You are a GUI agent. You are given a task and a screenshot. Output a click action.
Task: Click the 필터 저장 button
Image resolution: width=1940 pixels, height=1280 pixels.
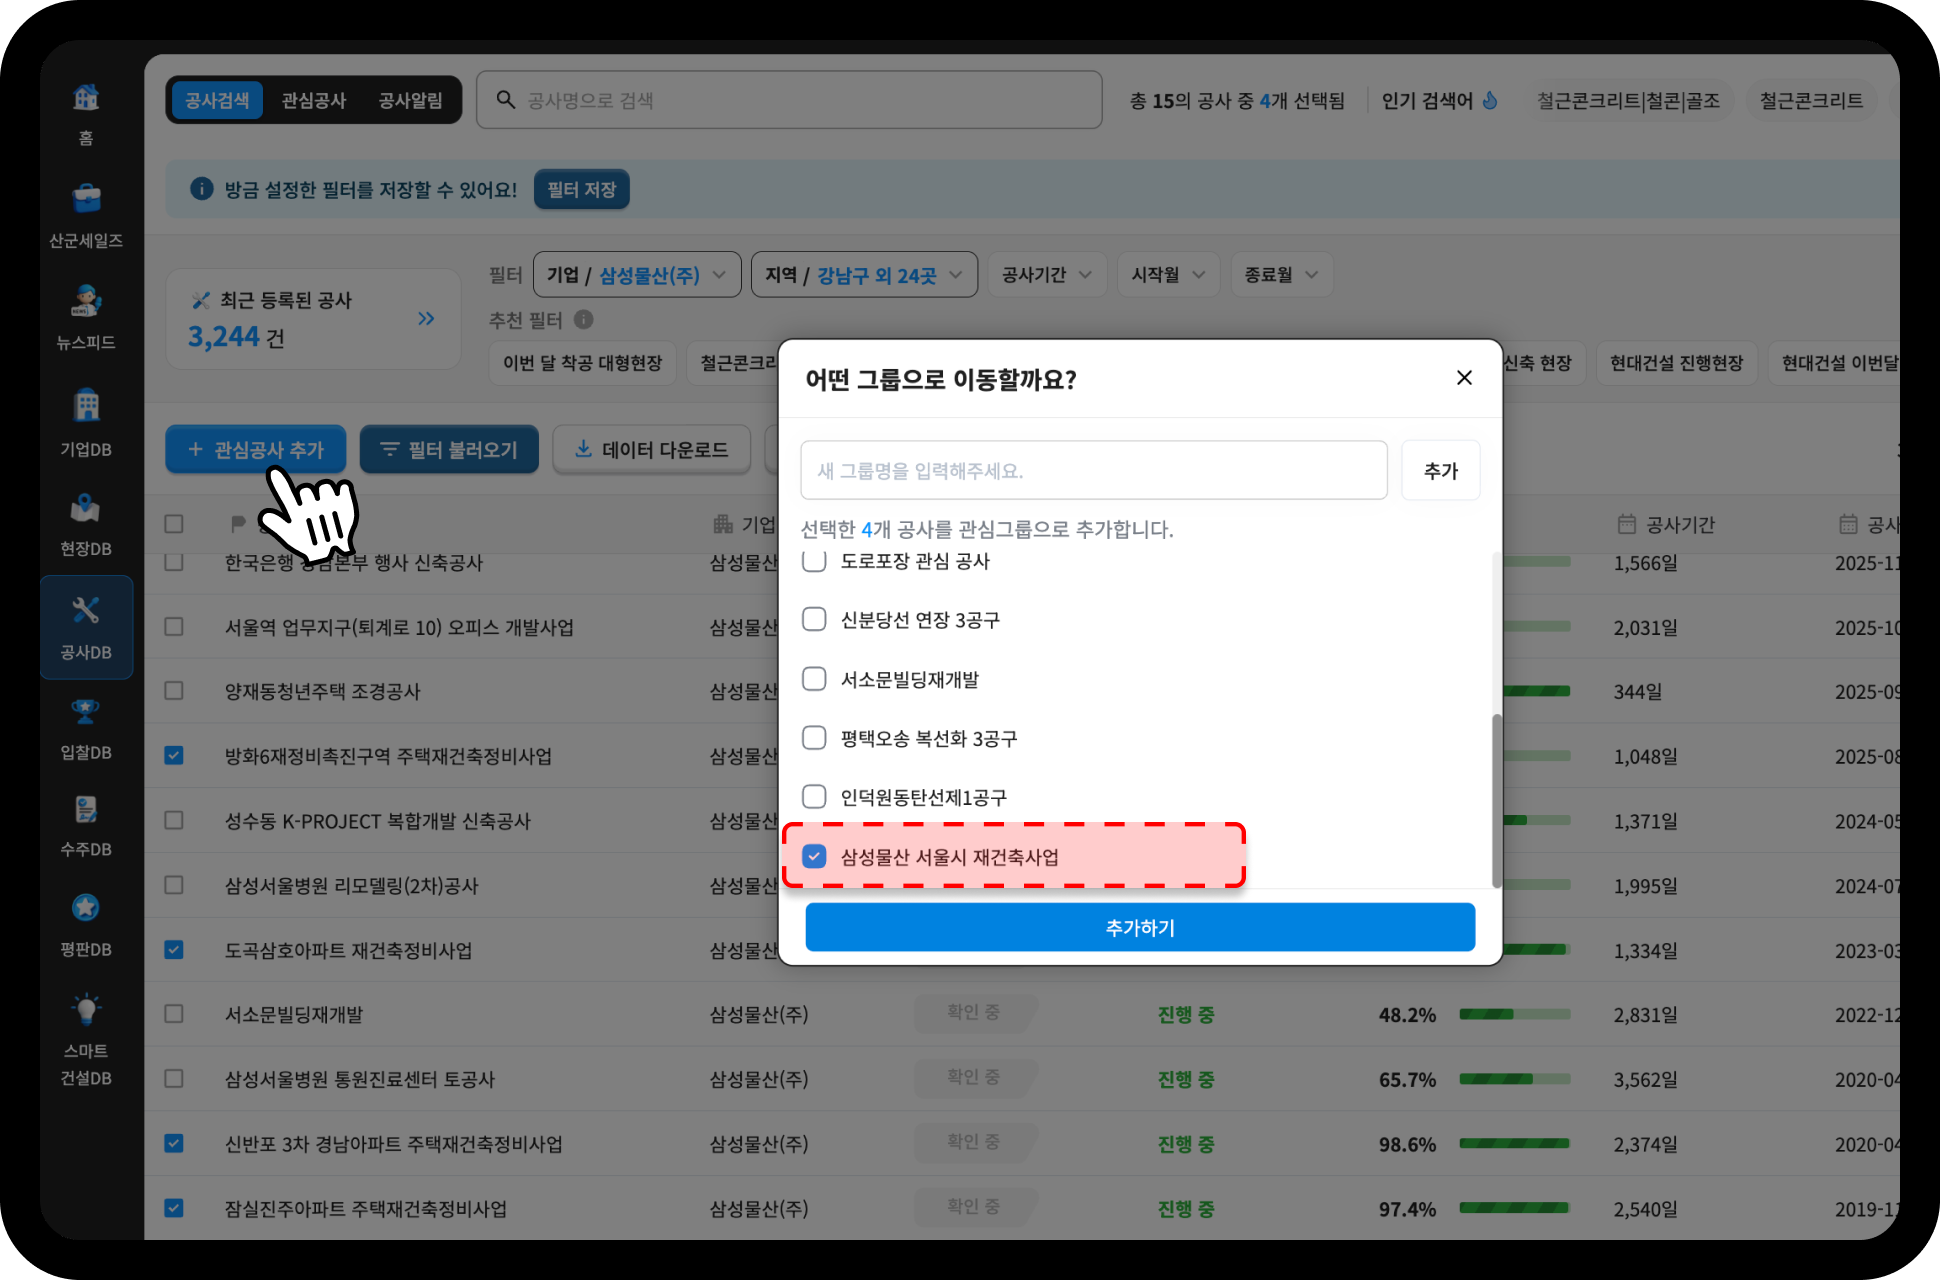click(x=581, y=189)
